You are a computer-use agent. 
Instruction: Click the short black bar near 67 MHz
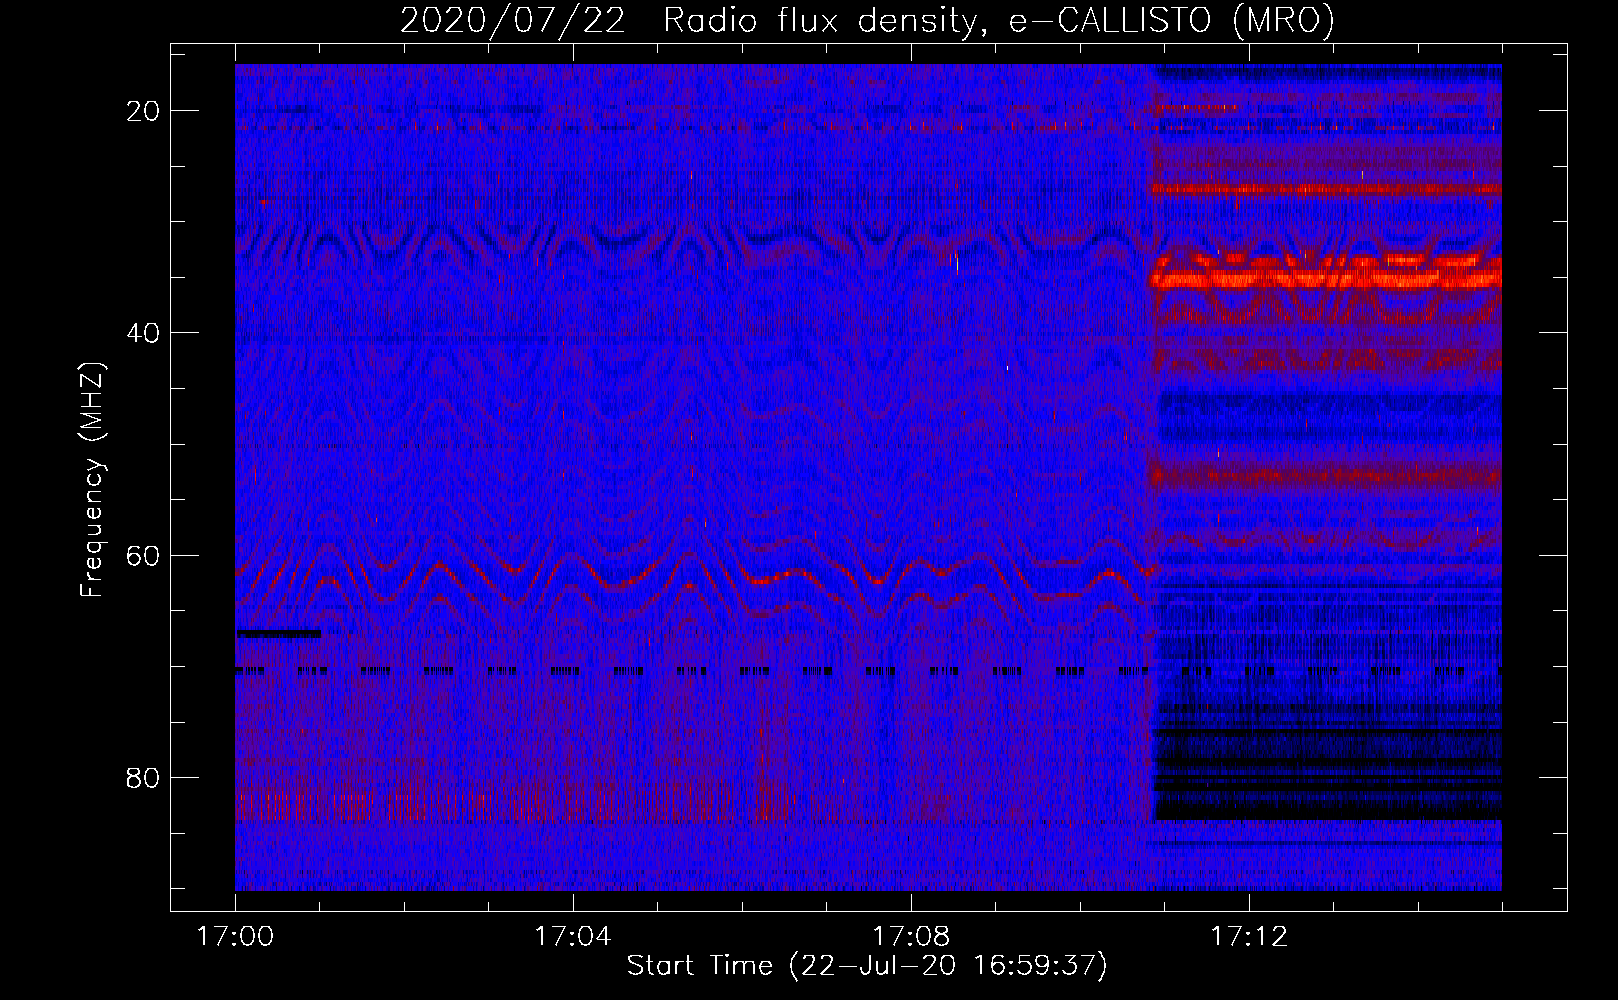[279, 633]
